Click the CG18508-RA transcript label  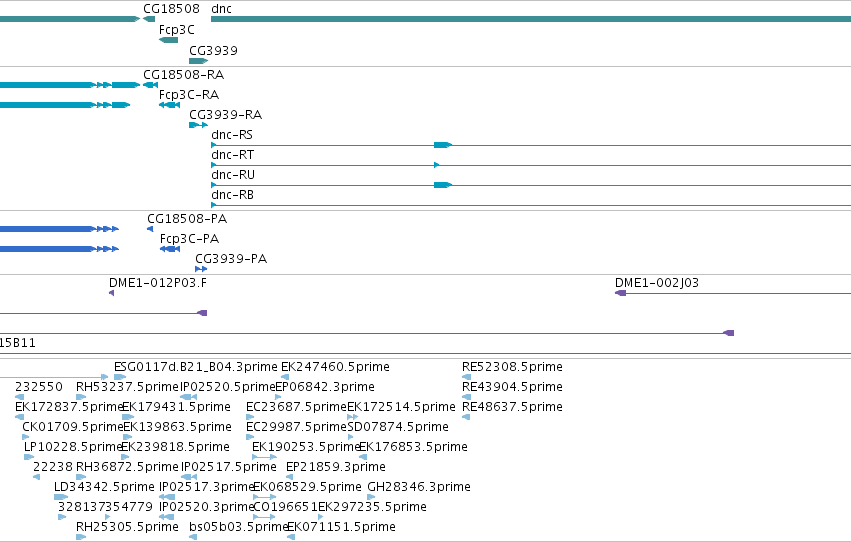coord(183,74)
